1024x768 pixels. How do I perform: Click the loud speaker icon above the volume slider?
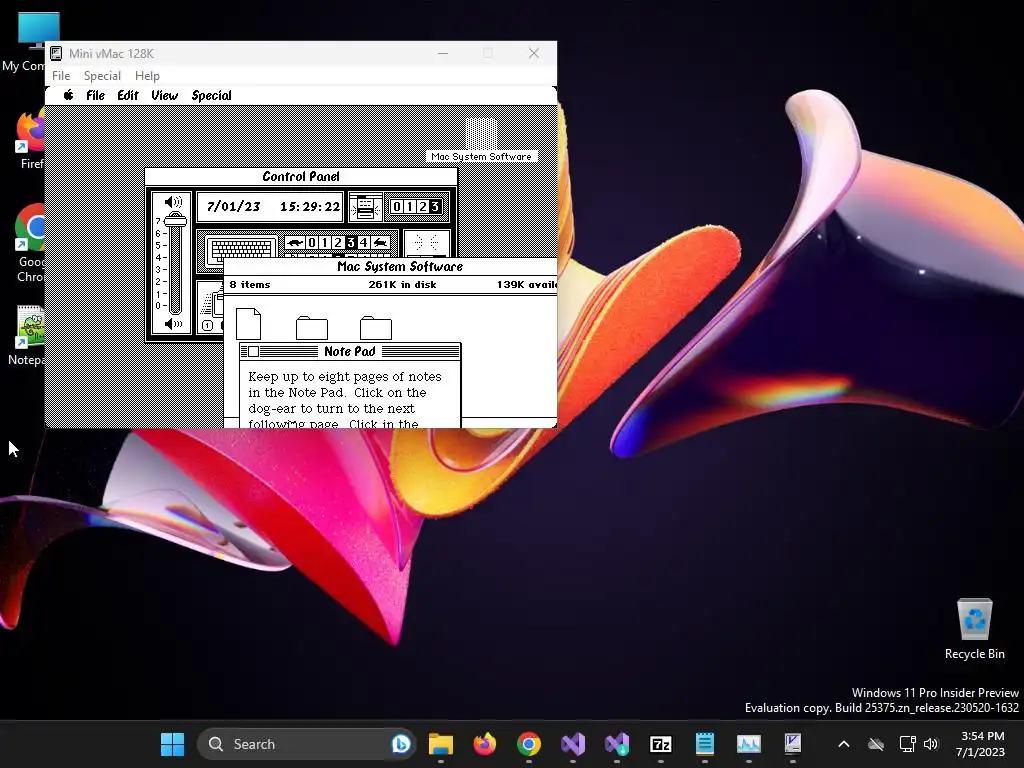[x=173, y=202]
